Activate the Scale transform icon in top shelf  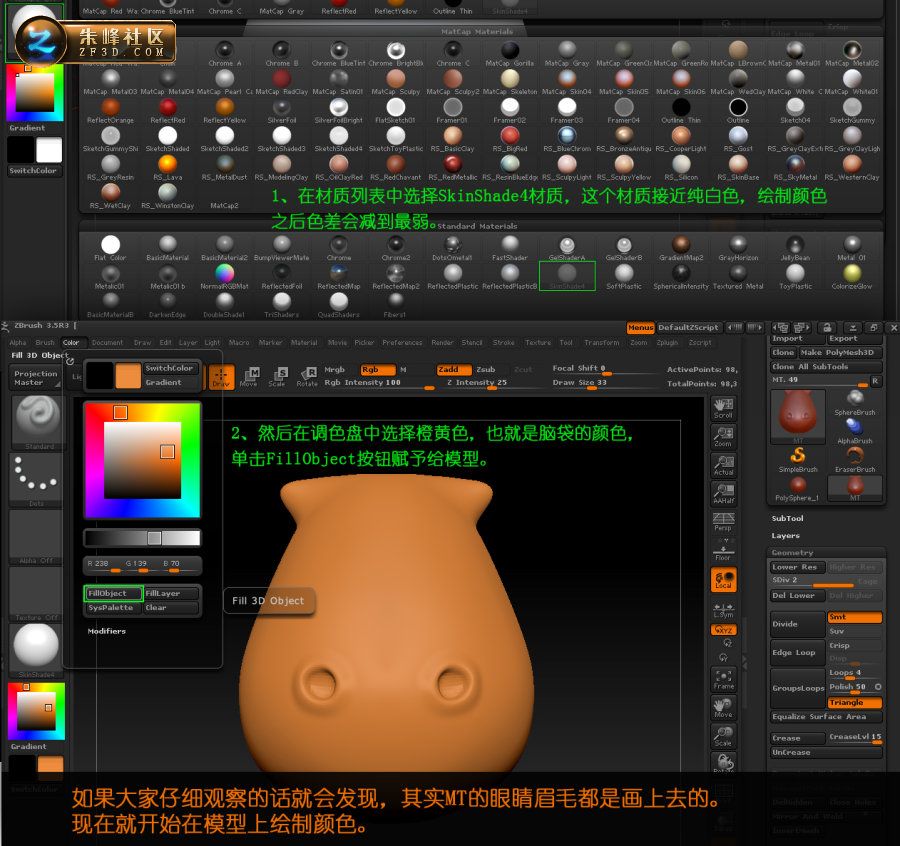277,377
